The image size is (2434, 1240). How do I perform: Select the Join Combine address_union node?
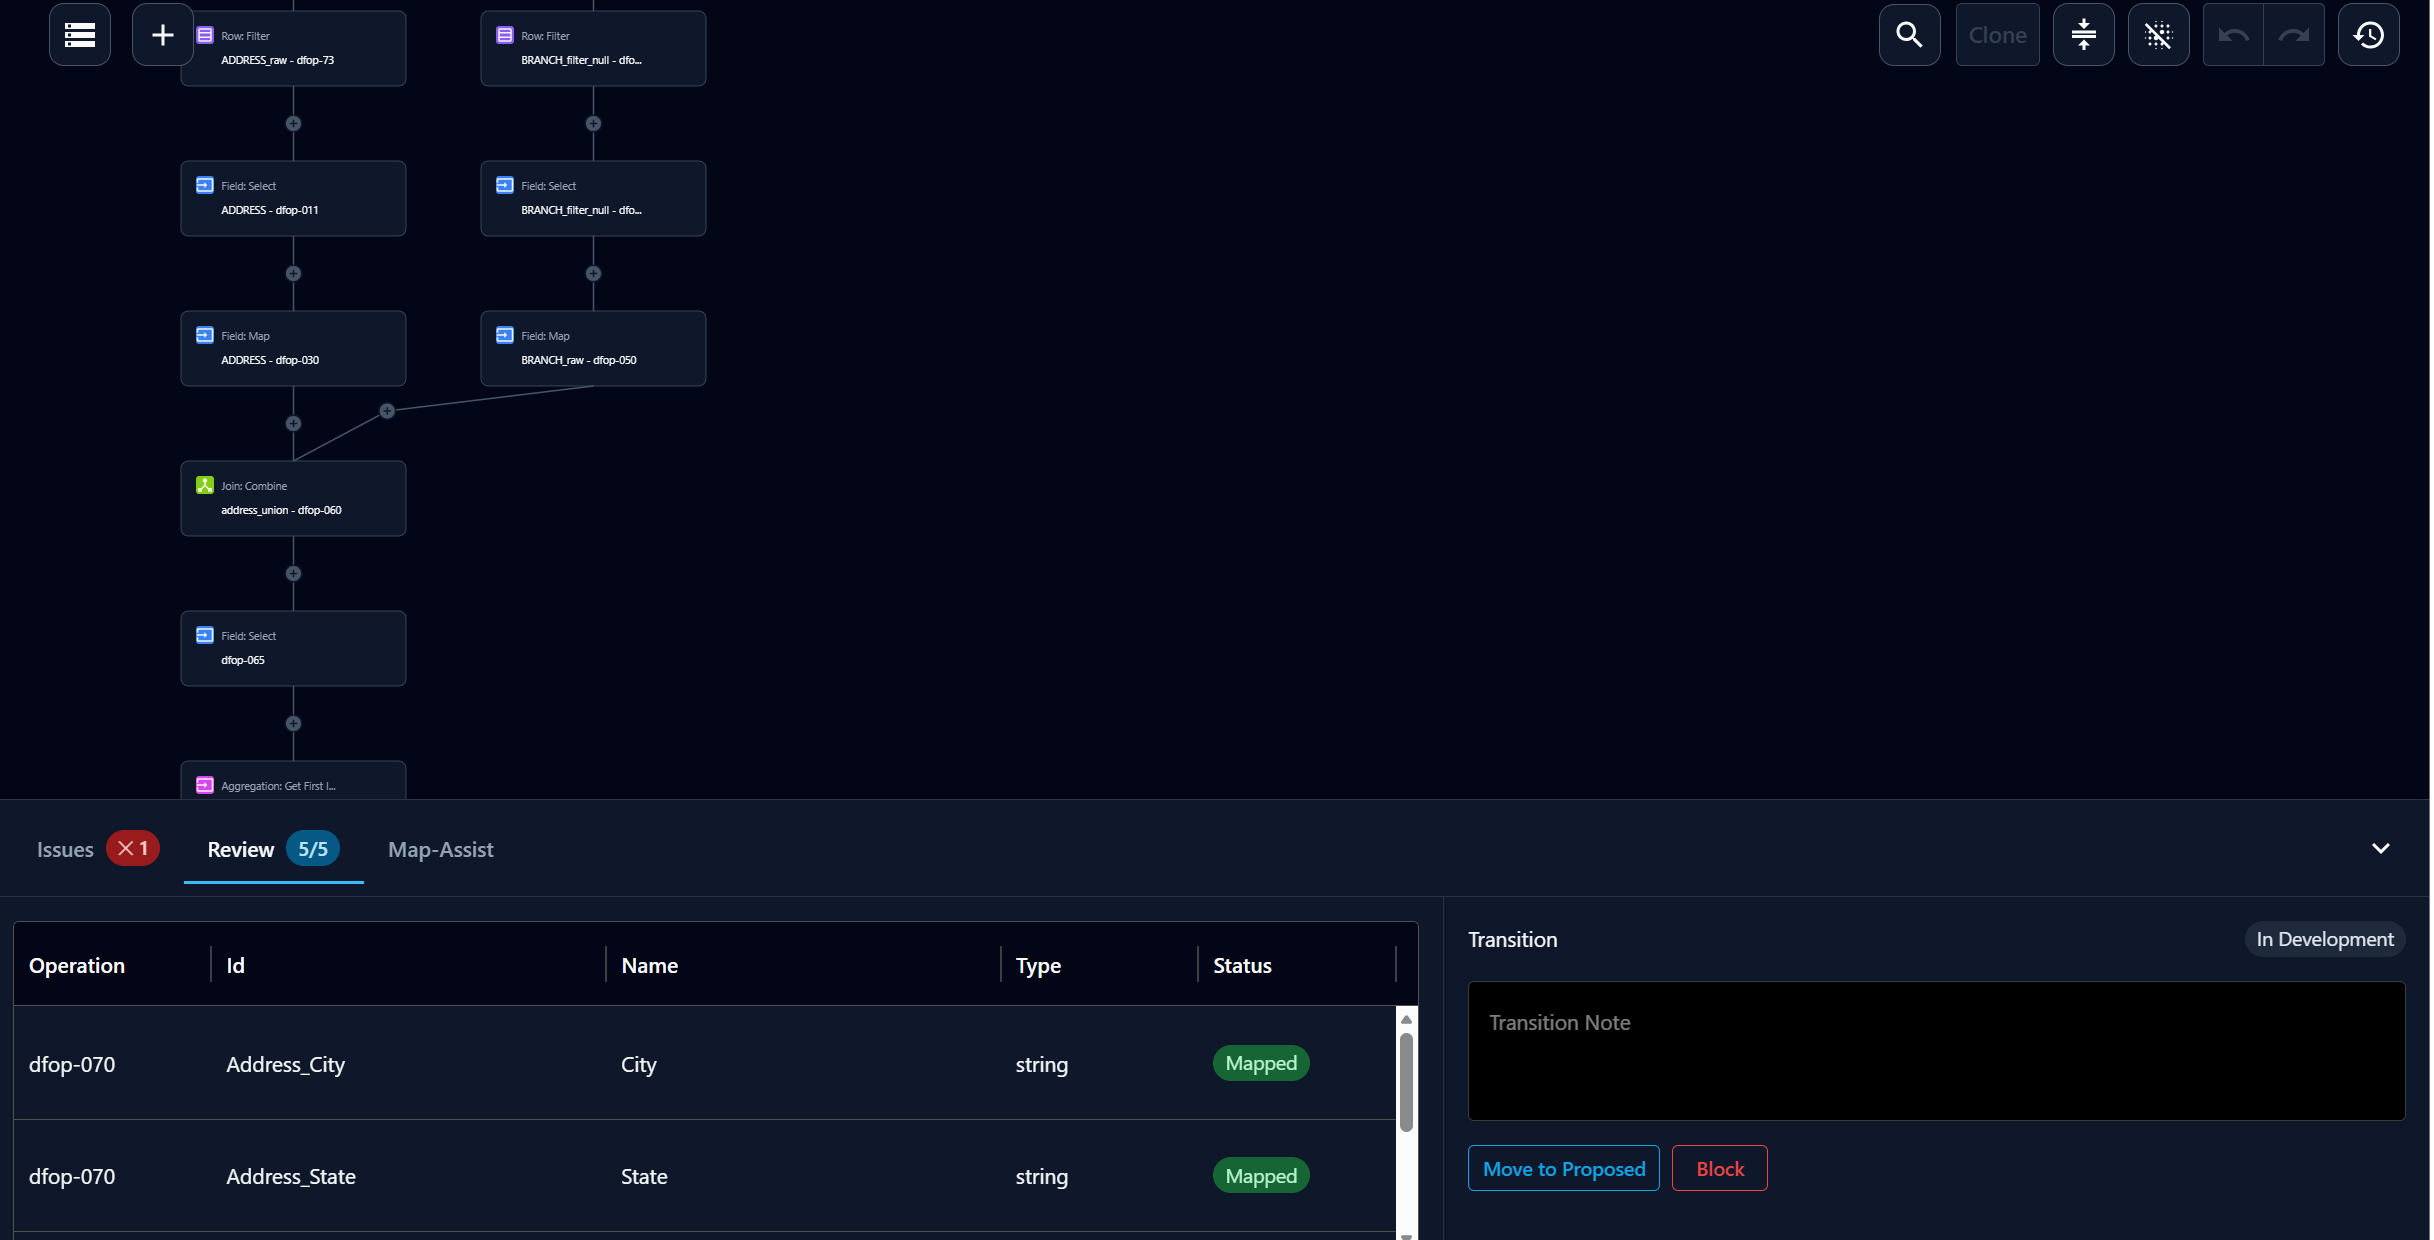[x=293, y=498]
